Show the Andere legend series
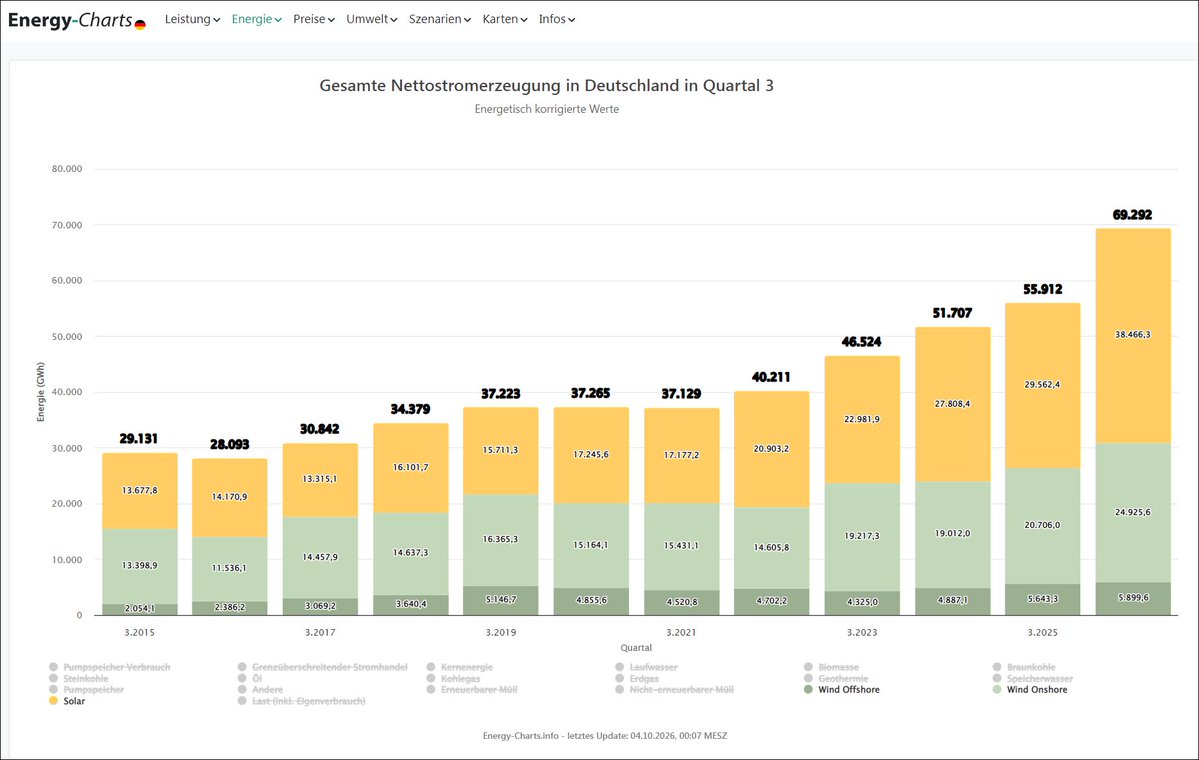Screen dimensions: 1199x760 point(260,690)
